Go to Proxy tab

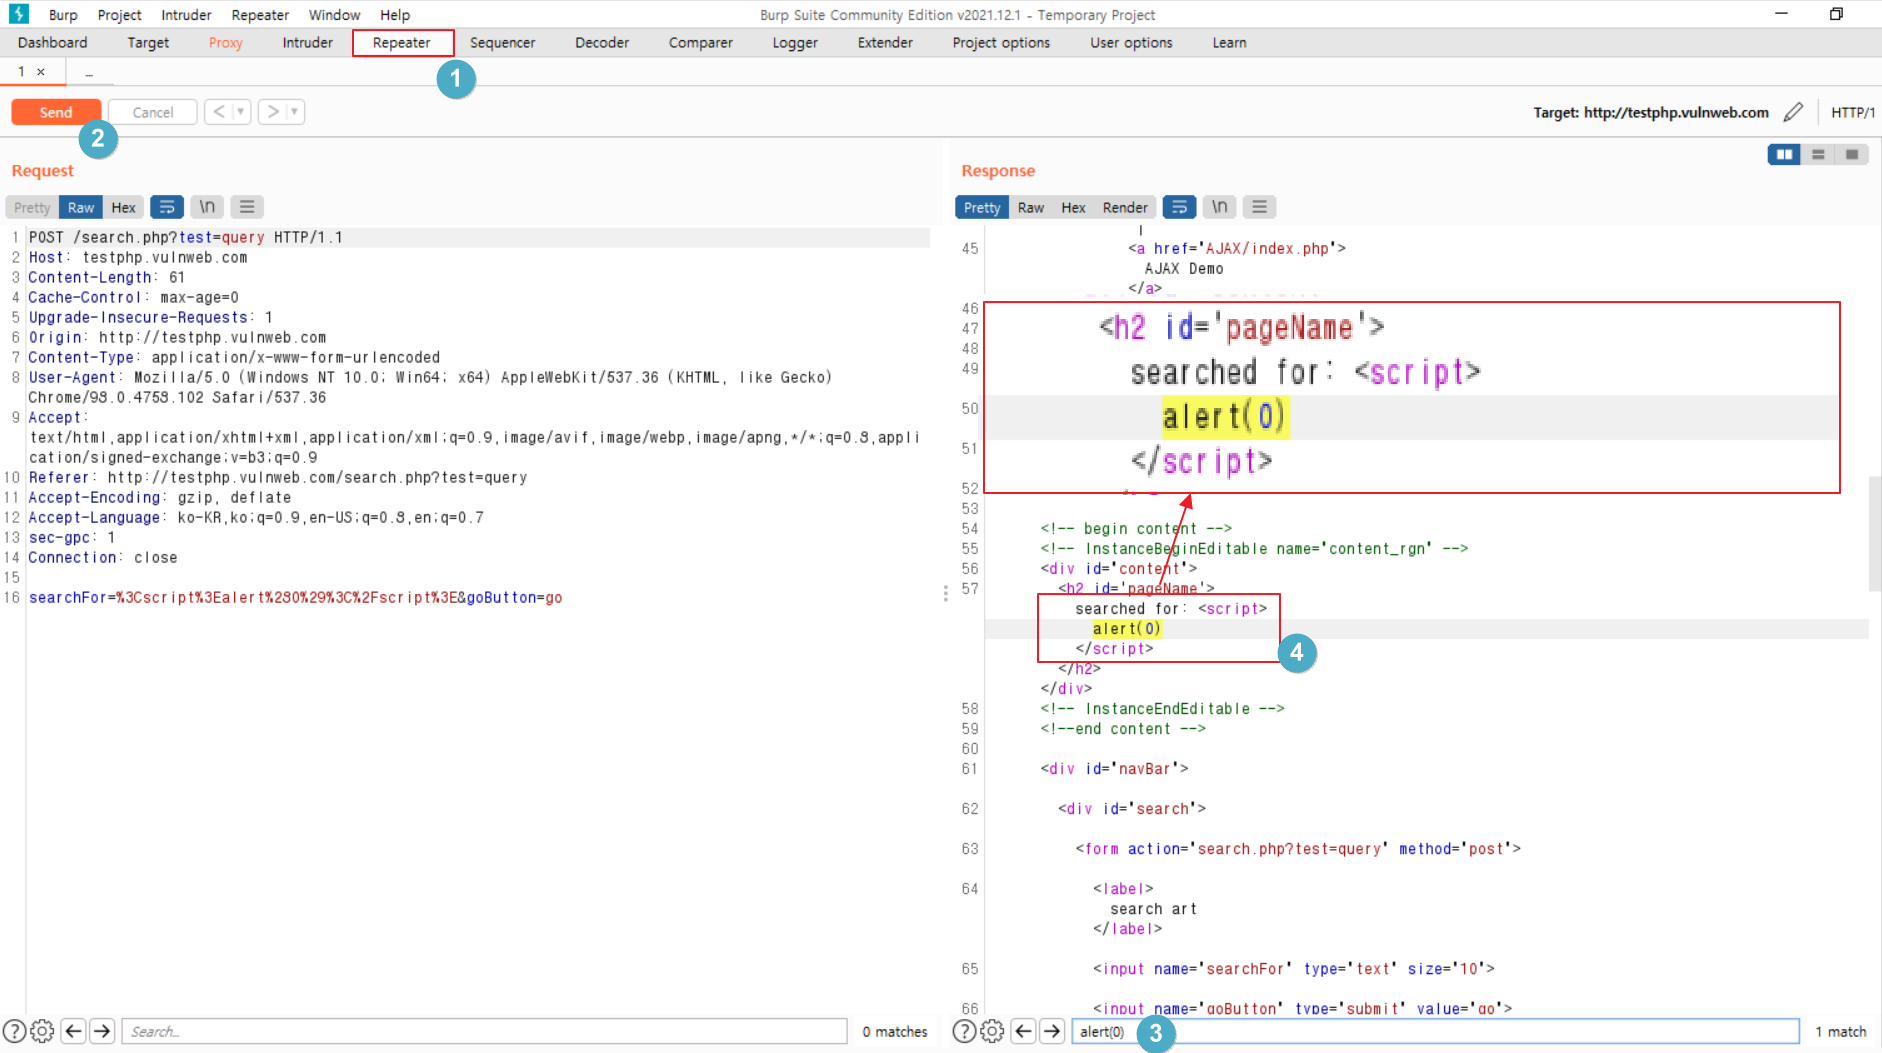click(x=226, y=43)
